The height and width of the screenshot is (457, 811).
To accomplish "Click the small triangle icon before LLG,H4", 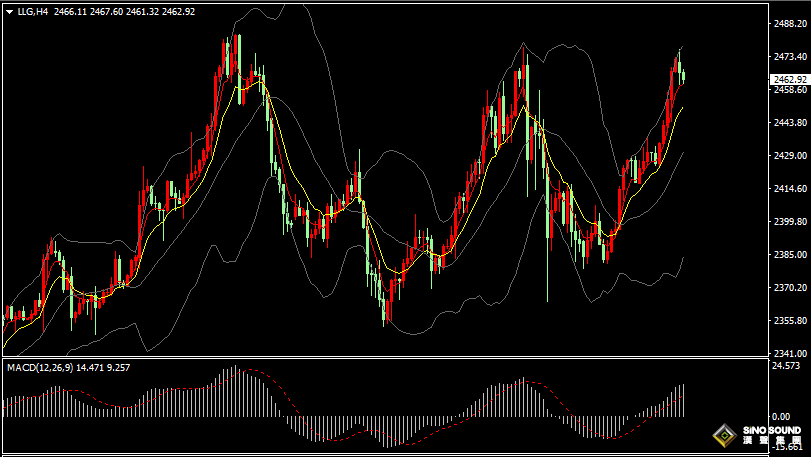I will pyautogui.click(x=10, y=11).
